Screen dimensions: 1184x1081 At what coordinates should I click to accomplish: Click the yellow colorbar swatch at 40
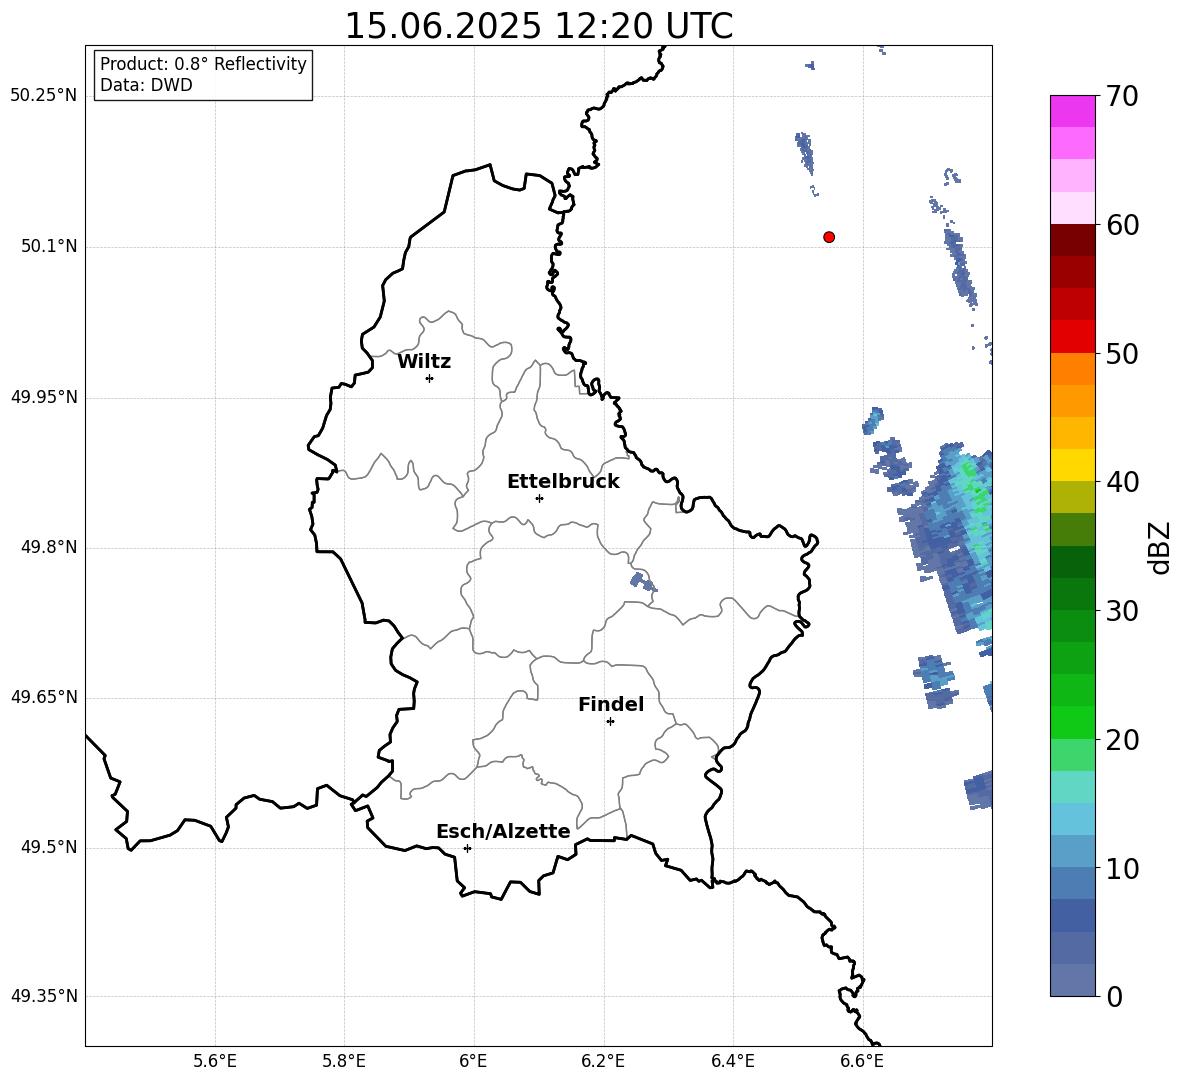coord(1072,465)
